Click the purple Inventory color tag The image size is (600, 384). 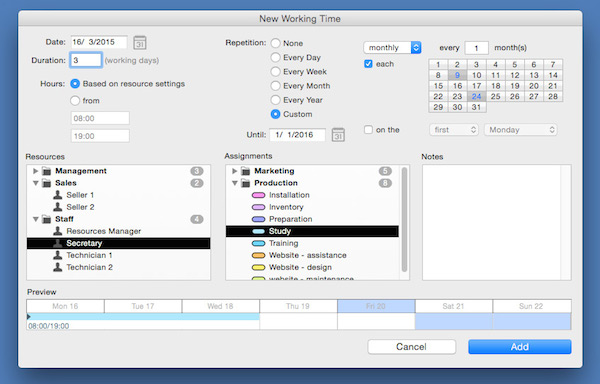pos(258,207)
